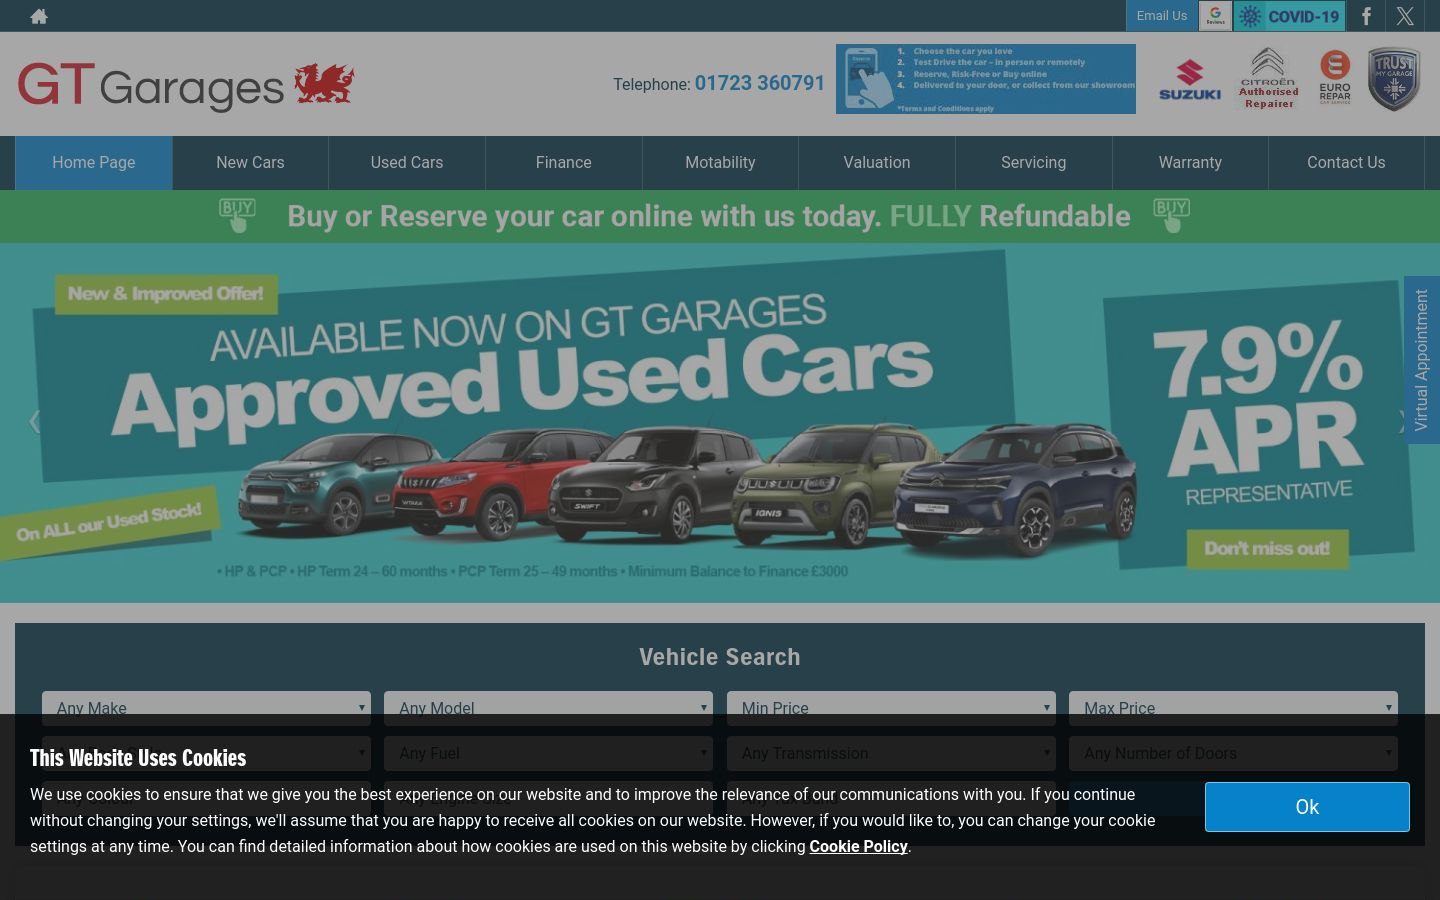Open the X (Twitter) icon
This screenshot has height=900, width=1440.
tap(1405, 16)
